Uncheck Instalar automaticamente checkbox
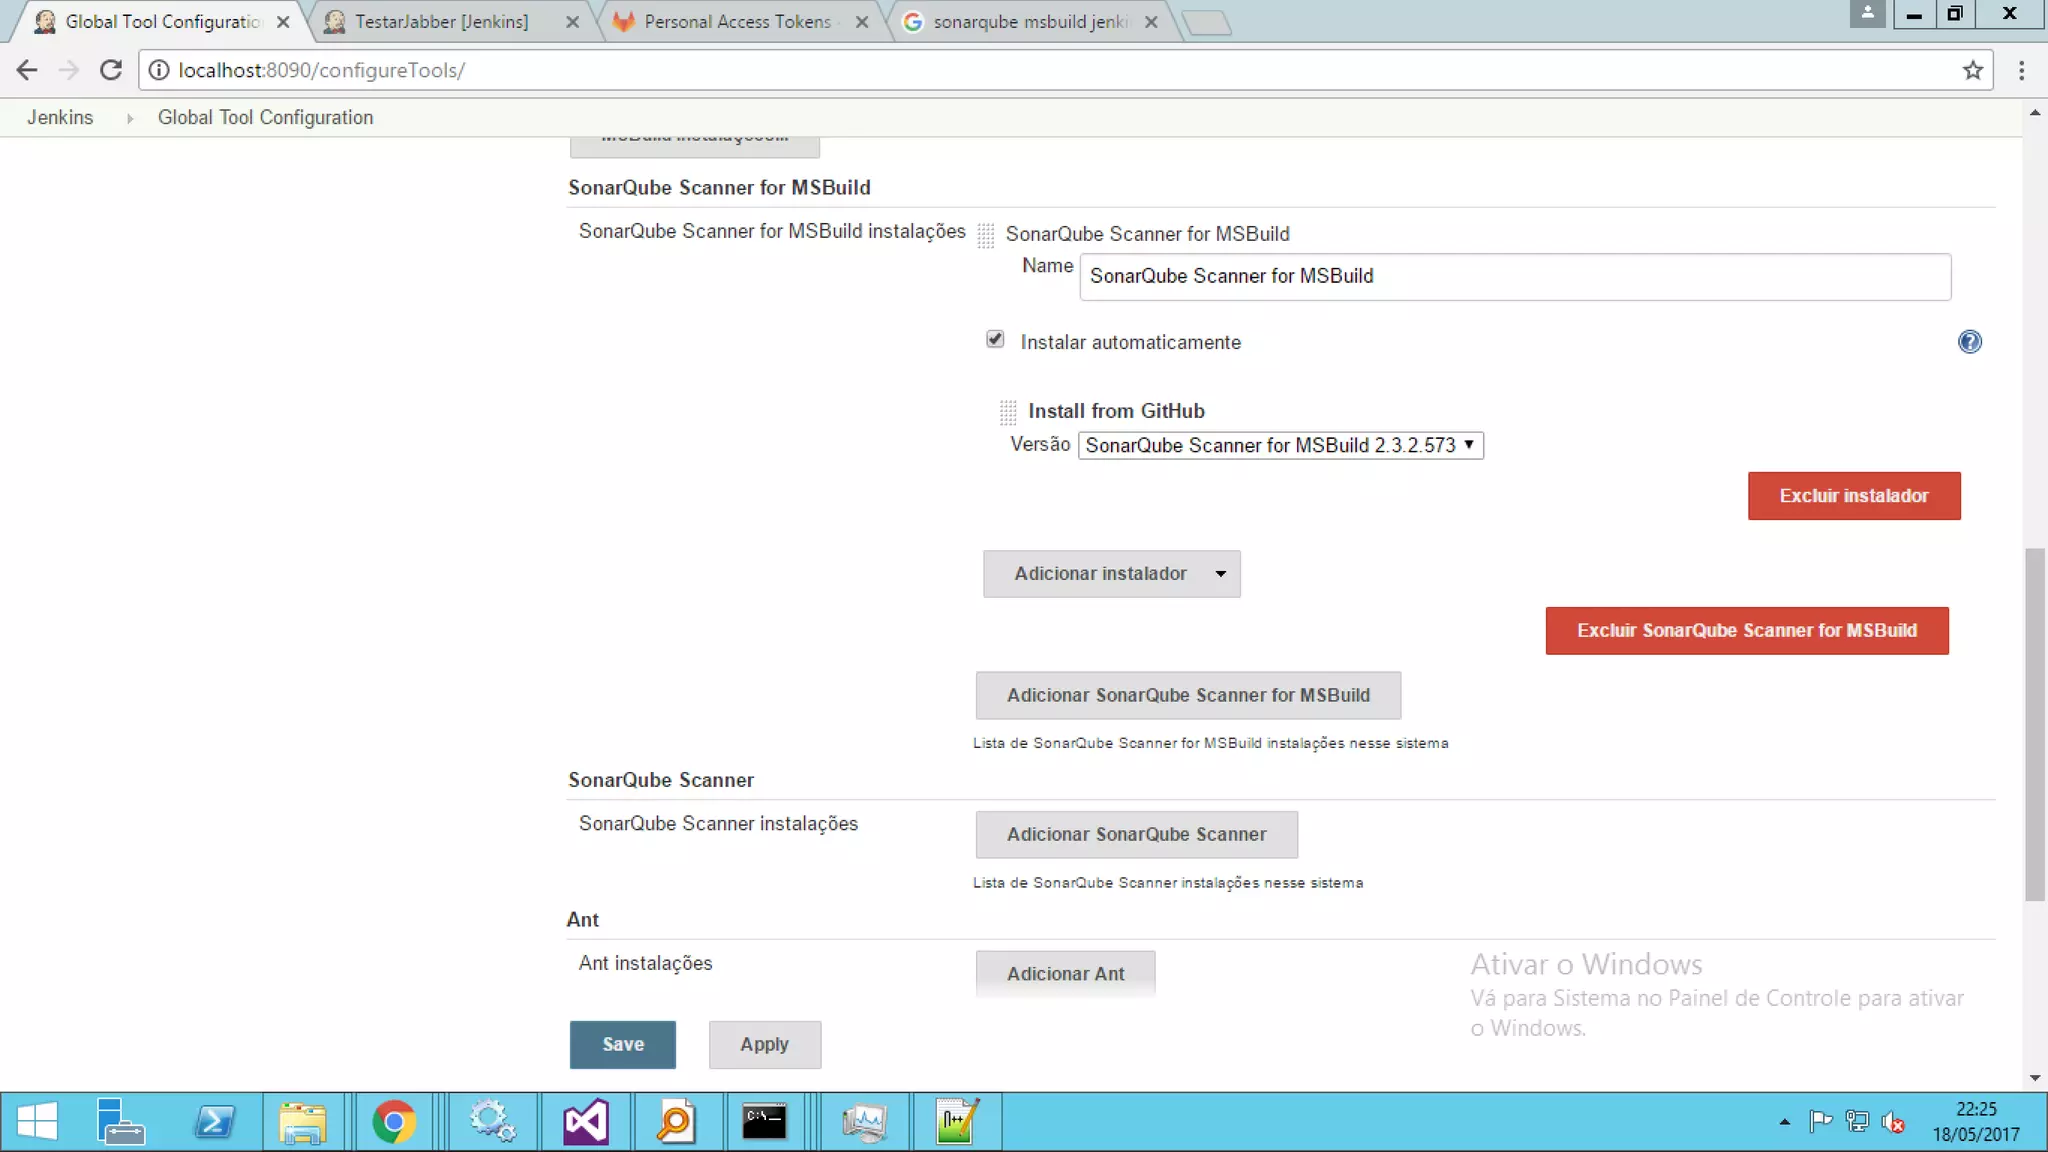This screenshot has height=1152, width=2048. pyautogui.click(x=995, y=340)
